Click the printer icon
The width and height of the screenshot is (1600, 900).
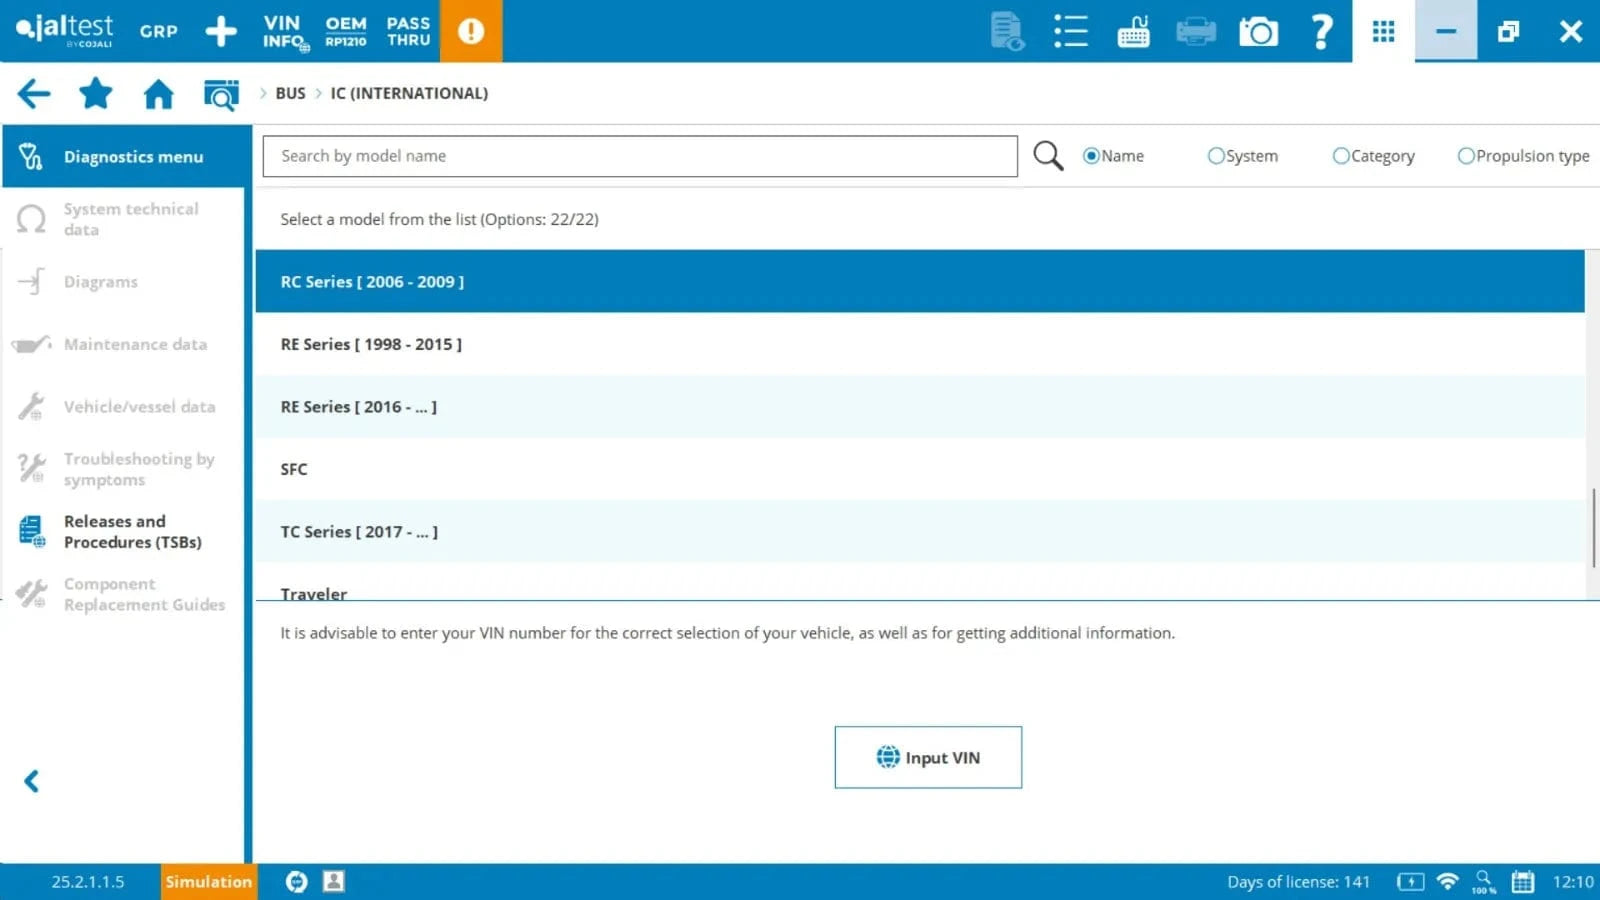pyautogui.click(x=1195, y=32)
